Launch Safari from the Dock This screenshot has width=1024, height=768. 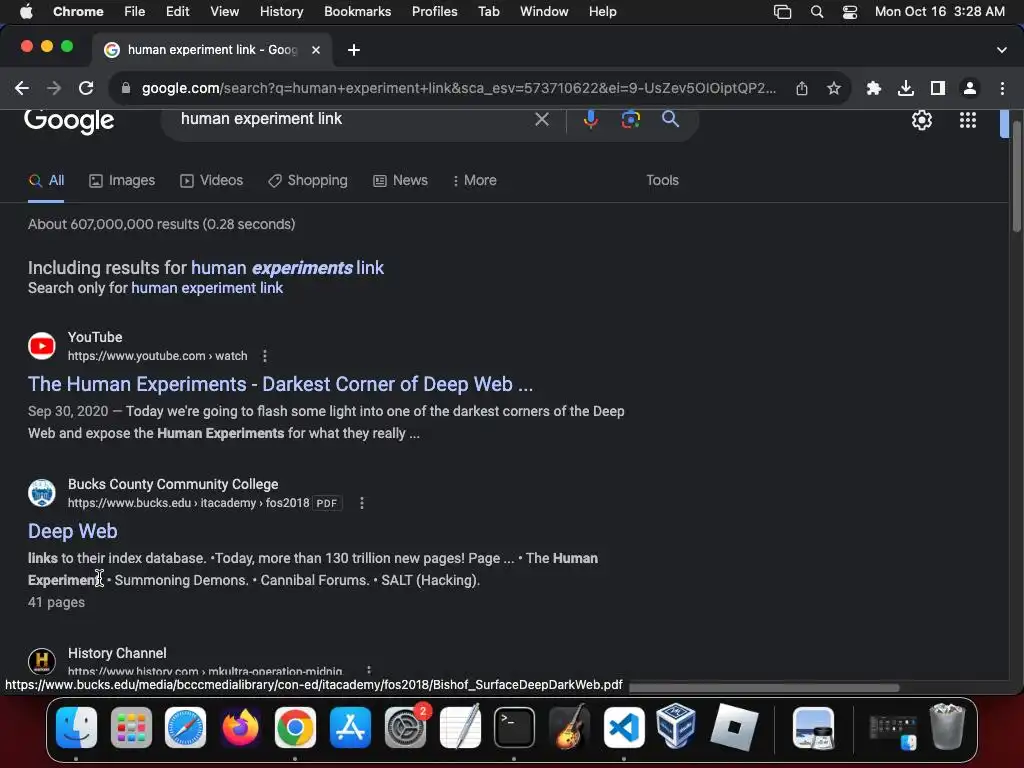coord(185,728)
